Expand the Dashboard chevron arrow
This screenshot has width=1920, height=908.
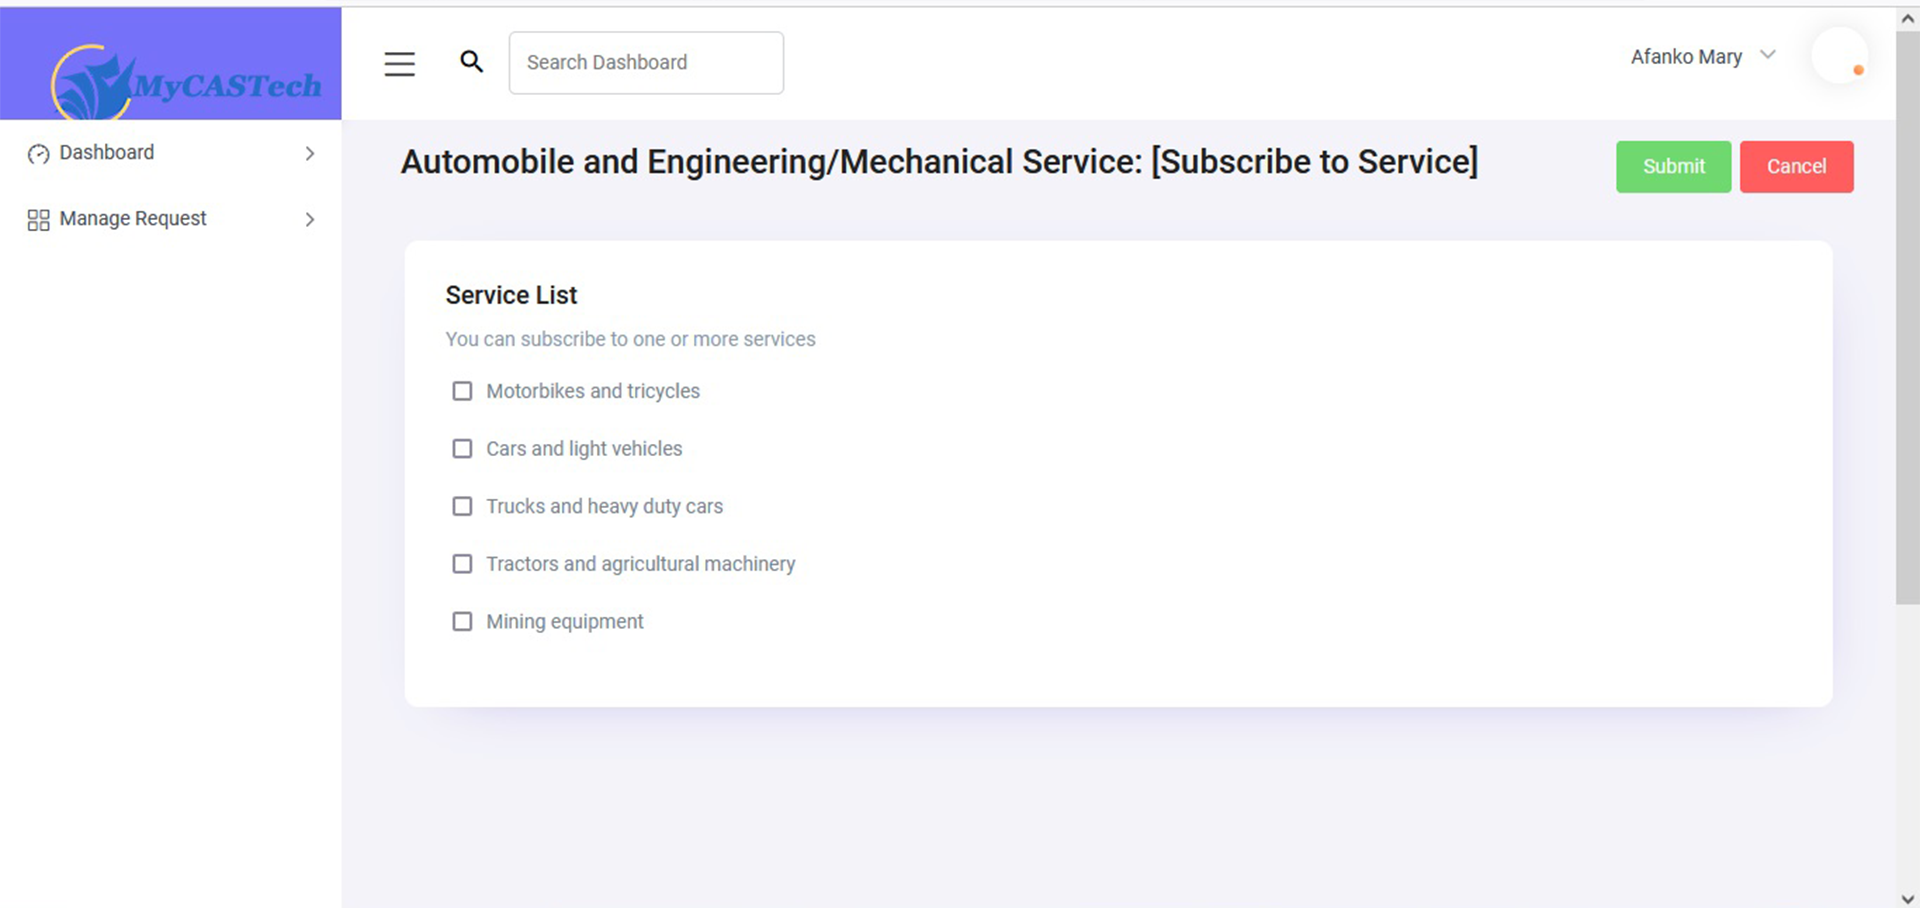click(310, 154)
